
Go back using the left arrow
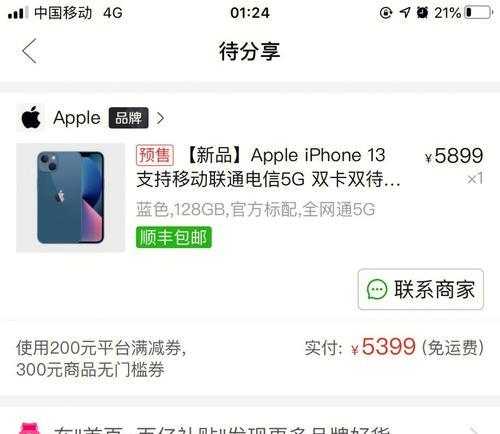click(x=29, y=51)
